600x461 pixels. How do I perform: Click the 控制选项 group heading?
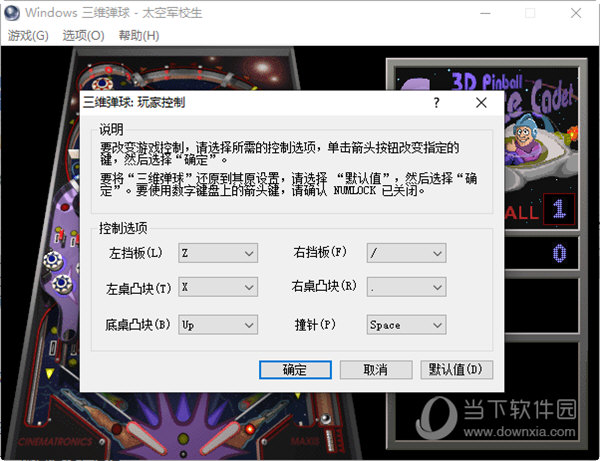point(123,228)
